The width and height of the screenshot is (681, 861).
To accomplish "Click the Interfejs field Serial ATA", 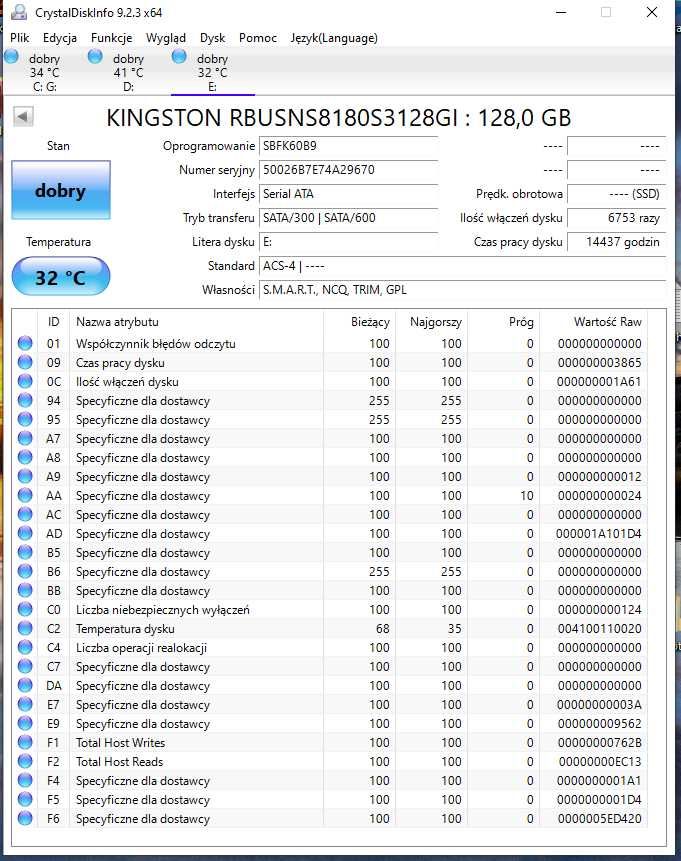I will [348, 194].
